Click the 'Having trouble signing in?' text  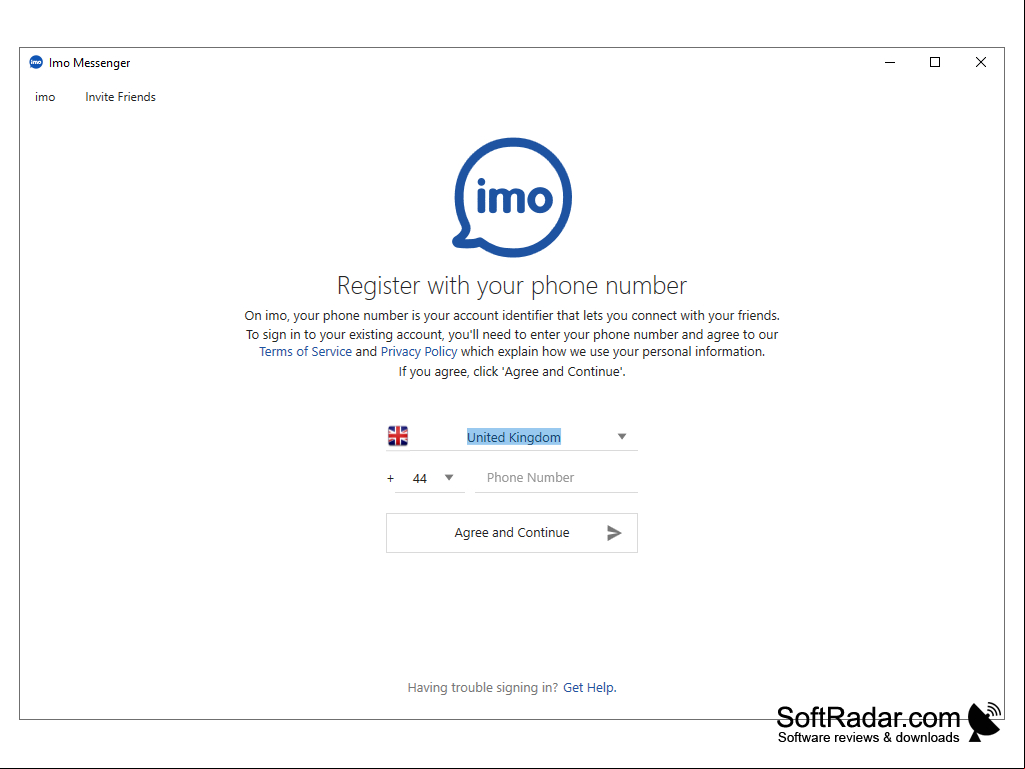[x=482, y=687]
